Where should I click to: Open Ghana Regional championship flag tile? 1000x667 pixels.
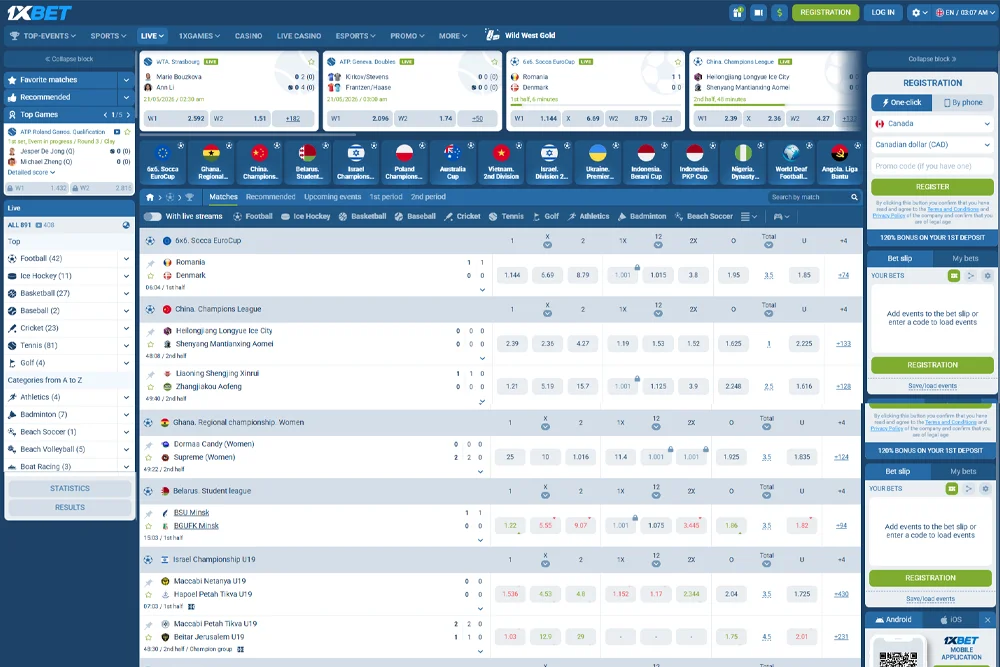coord(211,162)
